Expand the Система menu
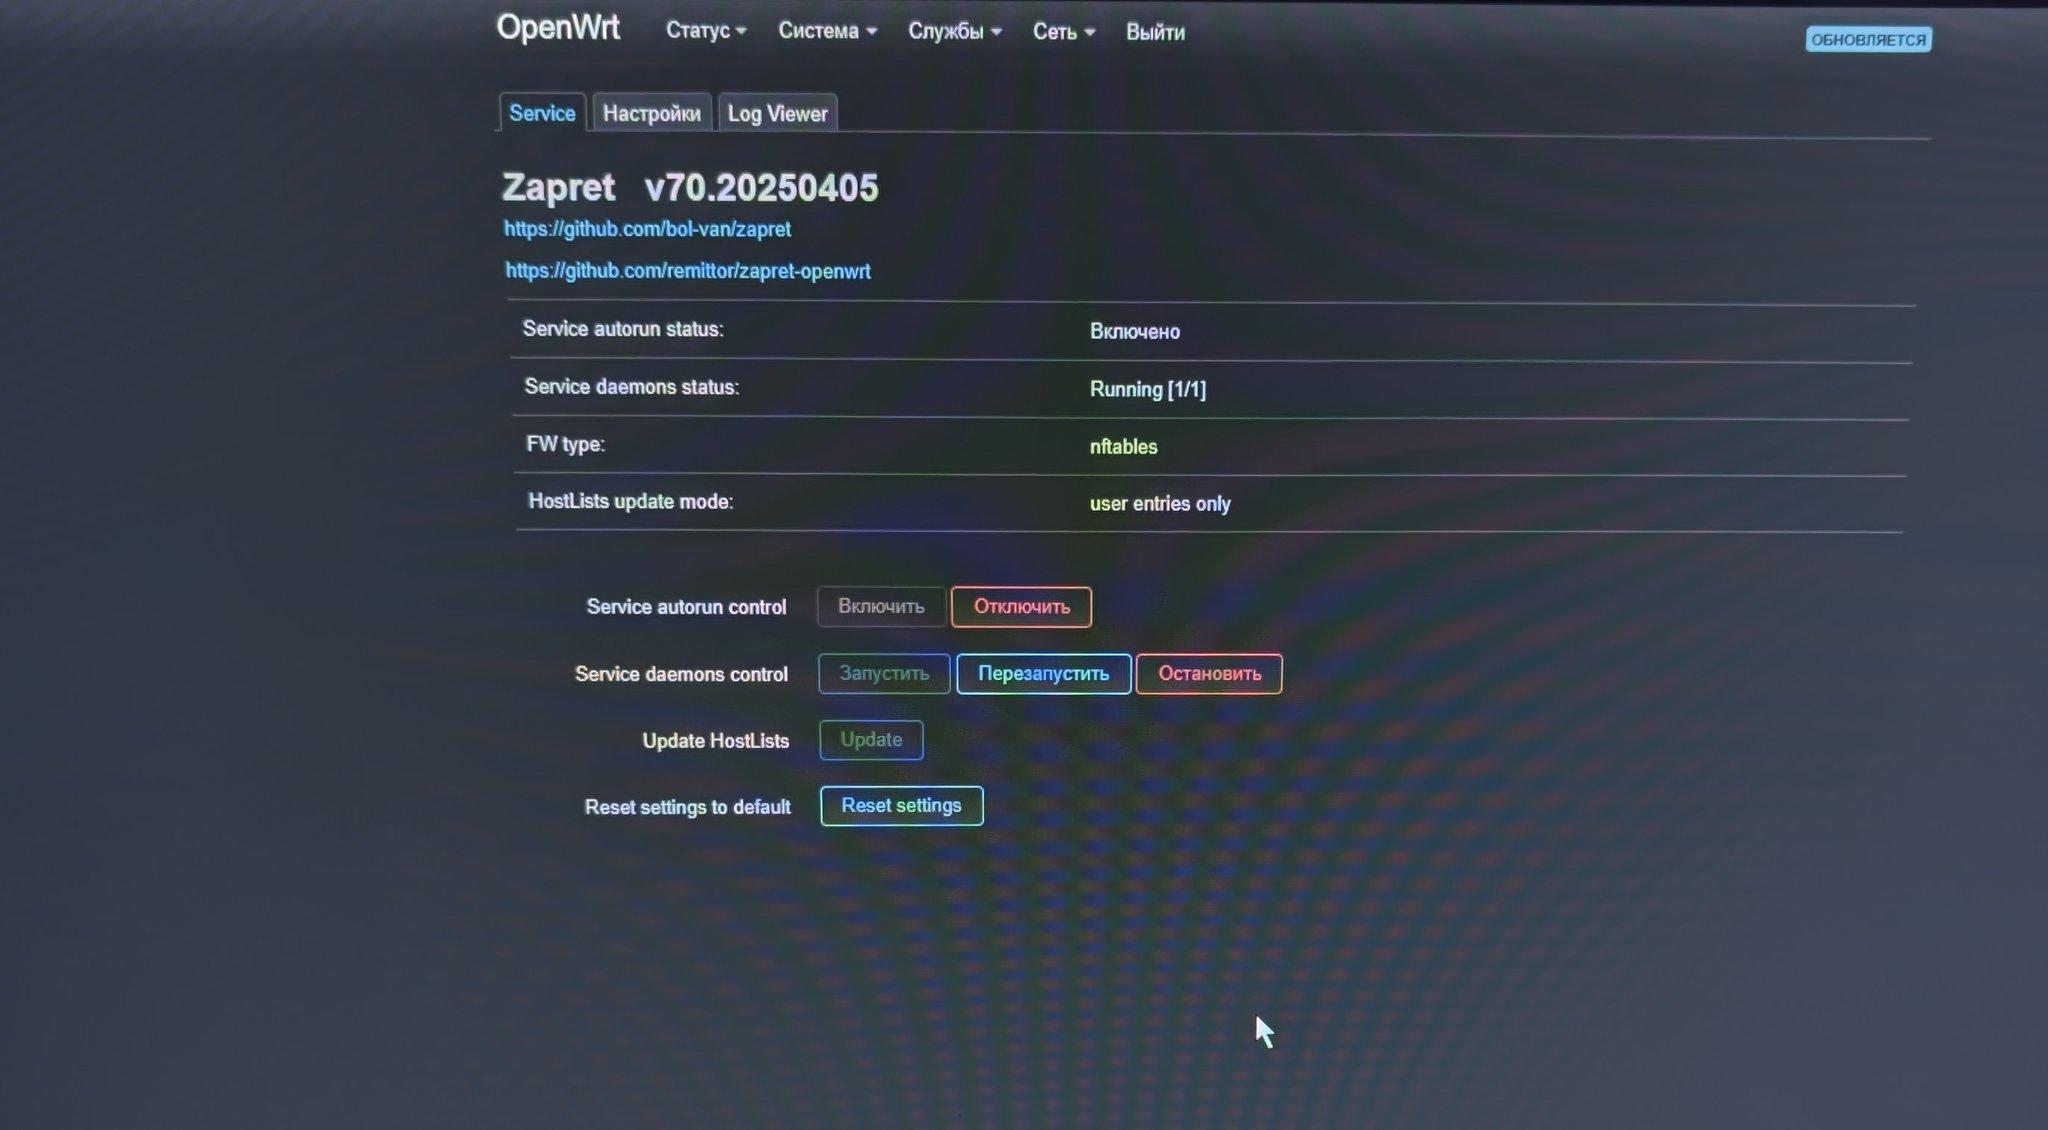The width and height of the screenshot is (2048, 1130). [826, 31]
